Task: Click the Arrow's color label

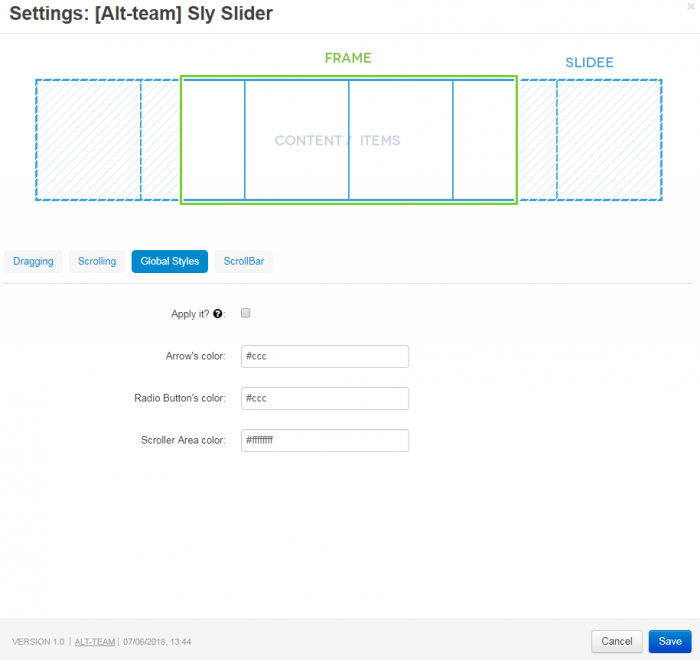Action: click(x=196, y=356)
